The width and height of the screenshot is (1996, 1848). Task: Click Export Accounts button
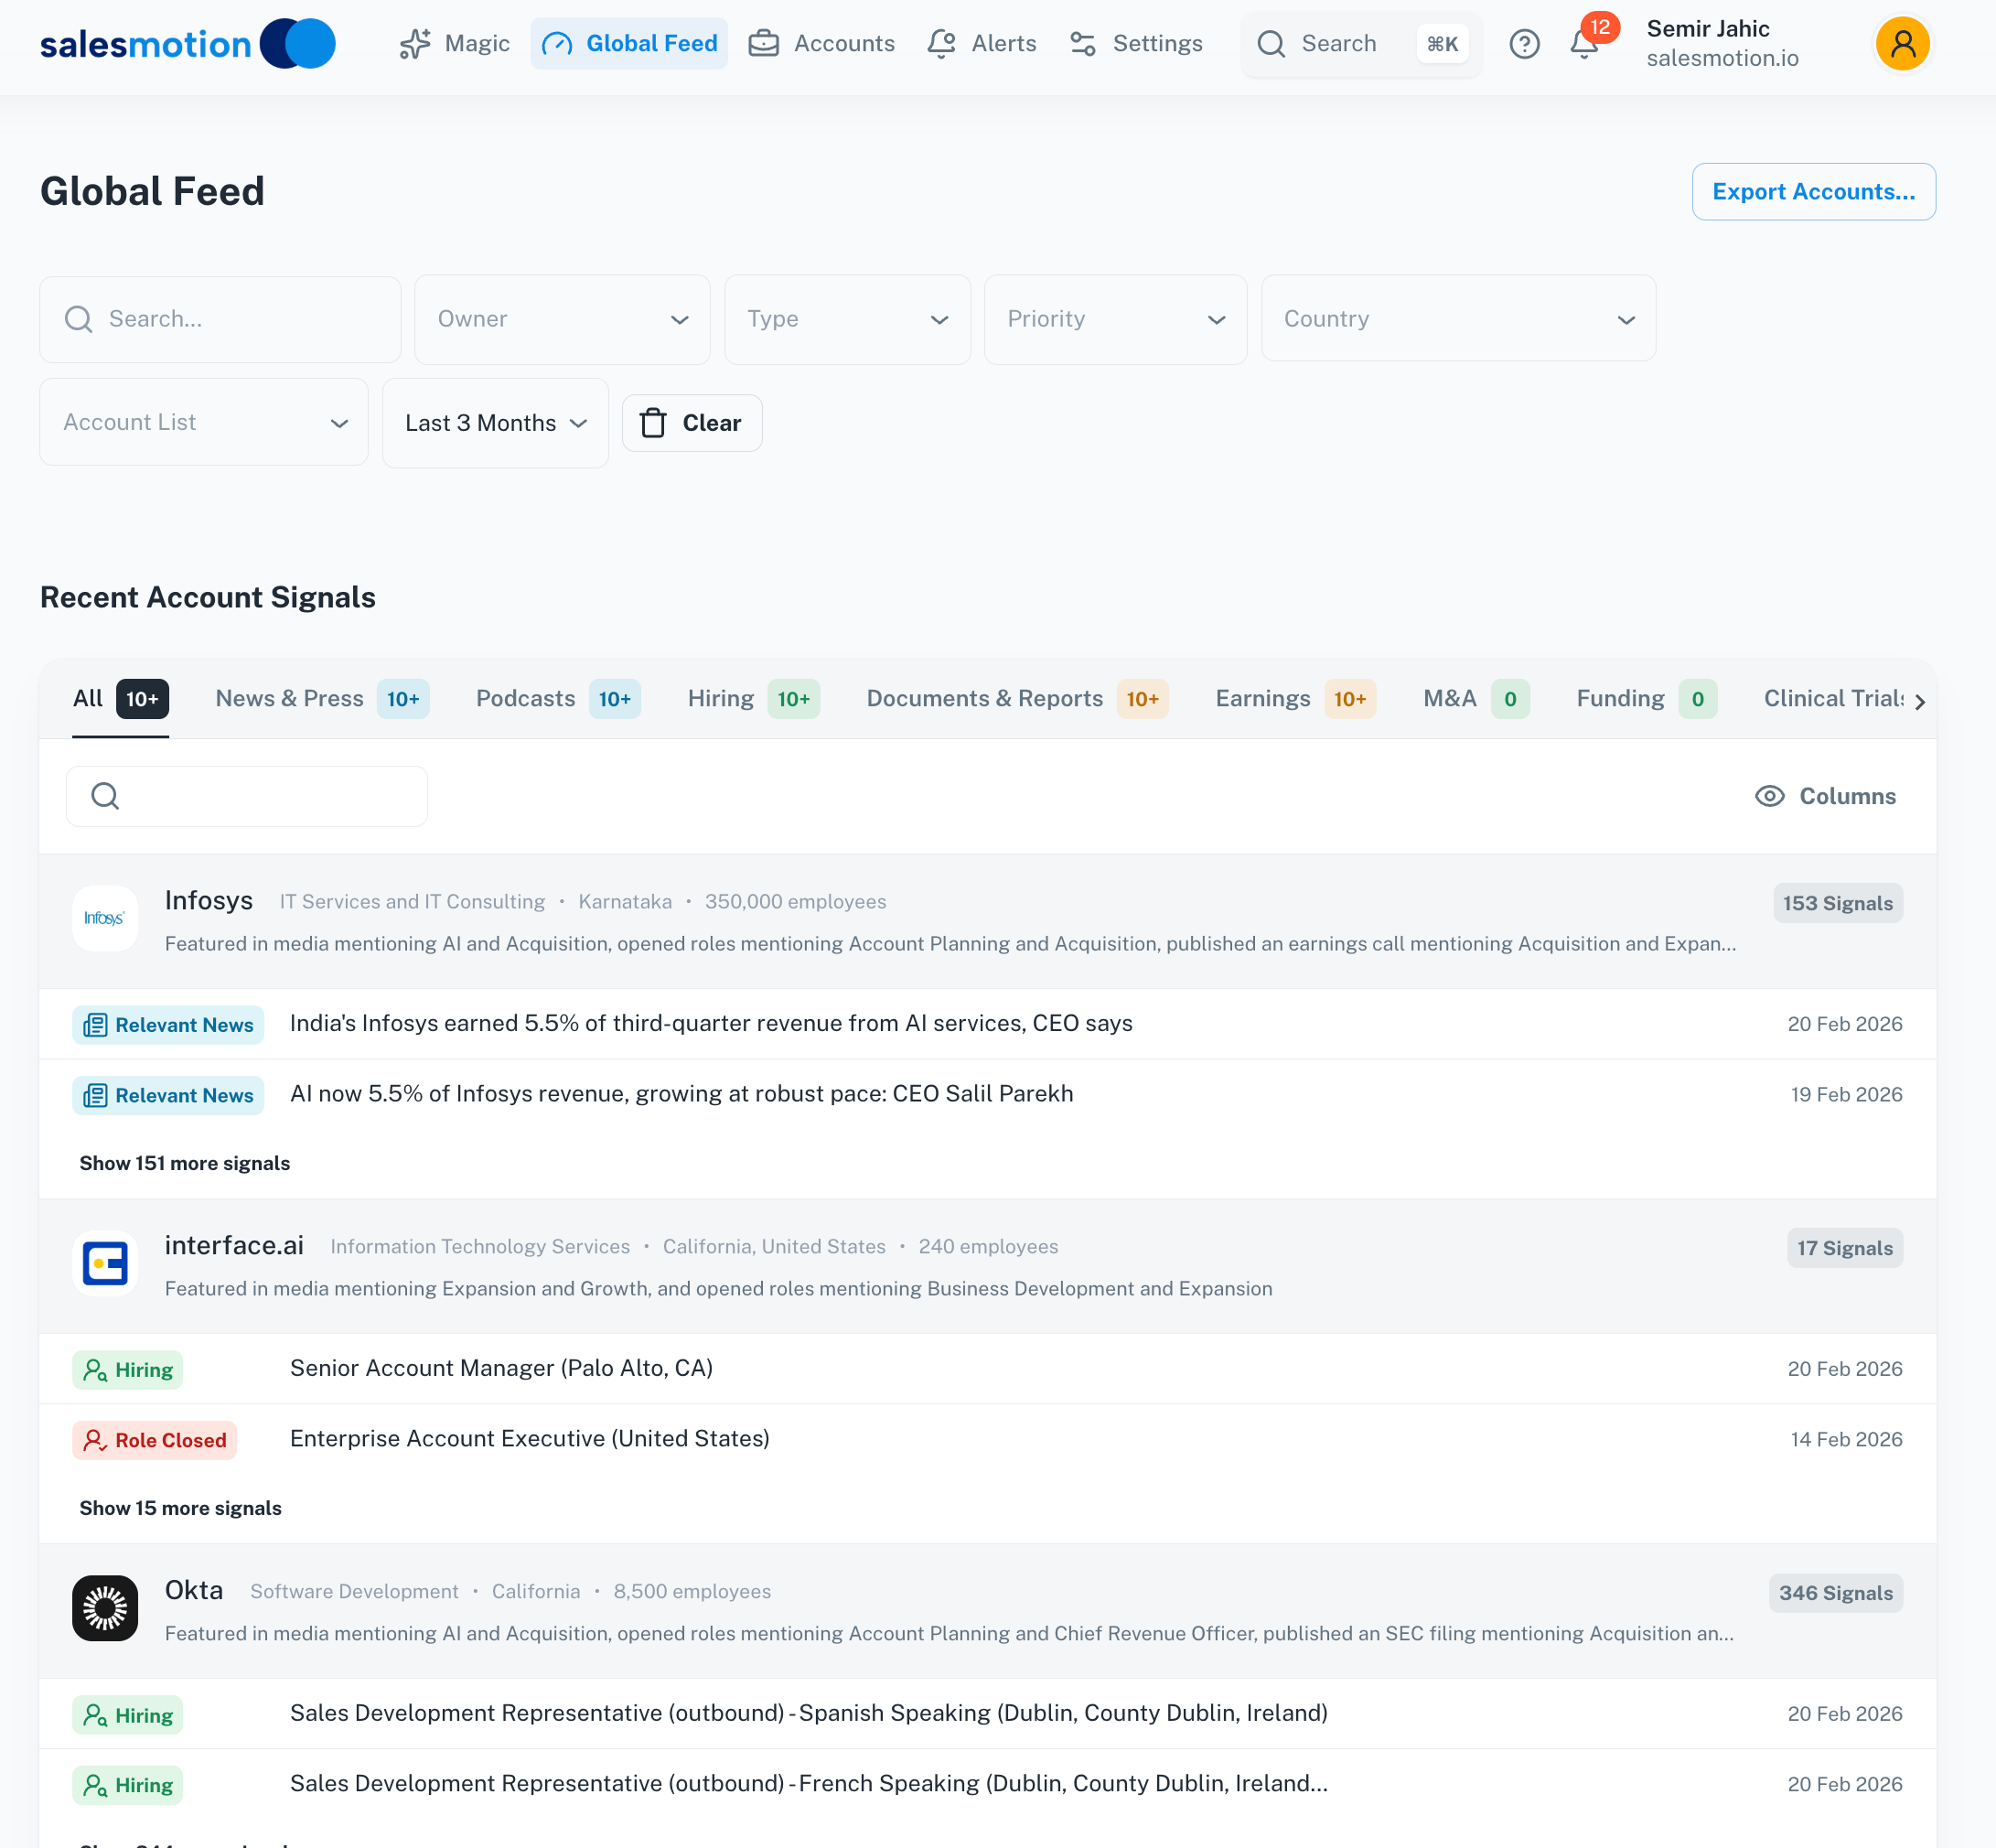[x=1813, y=192]
